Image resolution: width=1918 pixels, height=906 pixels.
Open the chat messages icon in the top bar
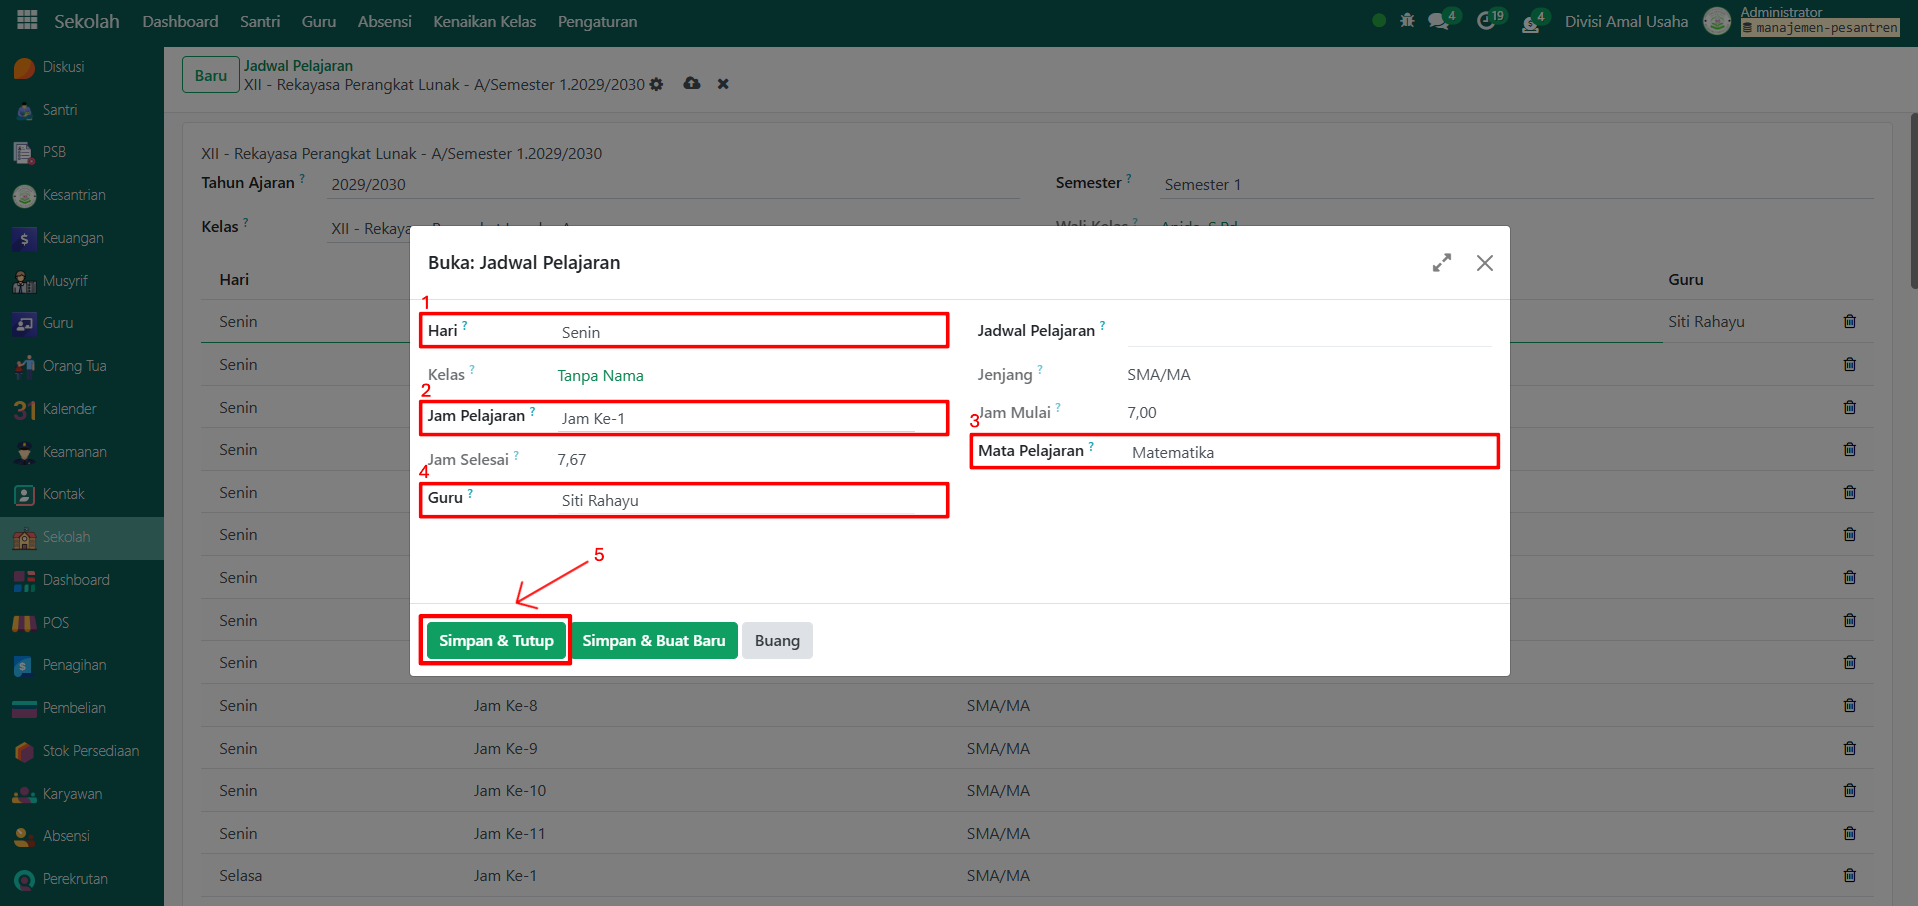click(x=1439, y=21)
